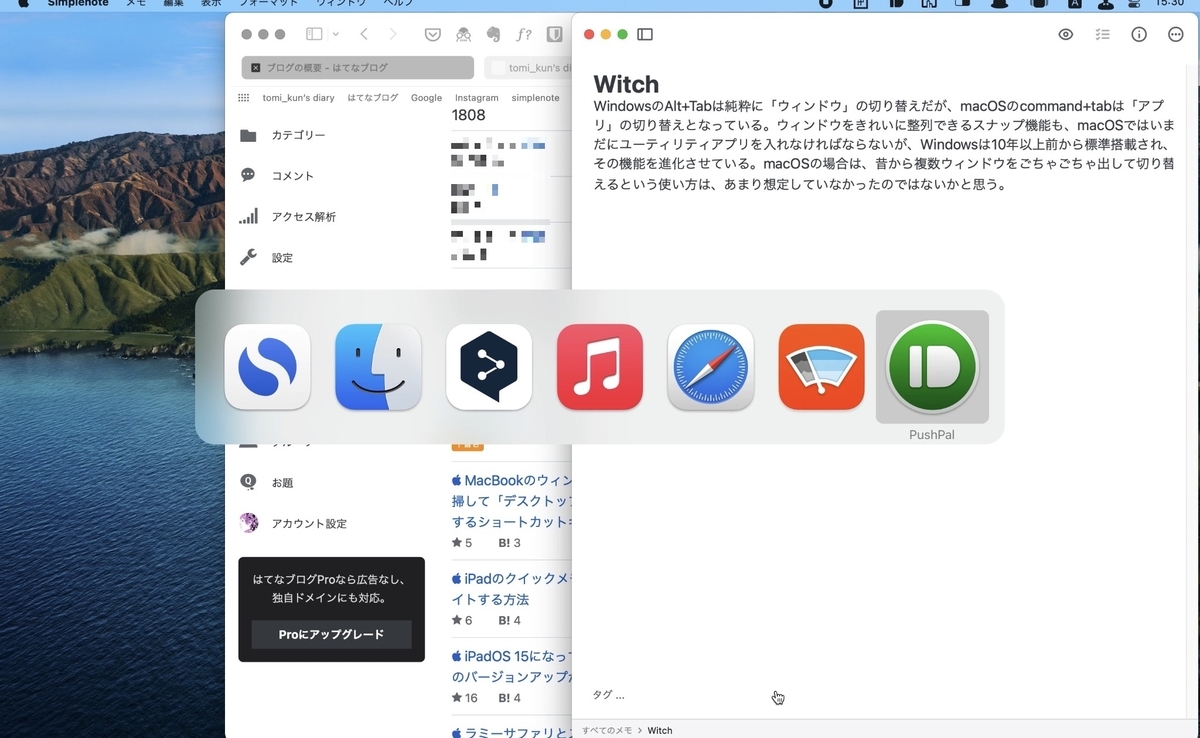
Task: Go forward in Safari
Action: 393,34
